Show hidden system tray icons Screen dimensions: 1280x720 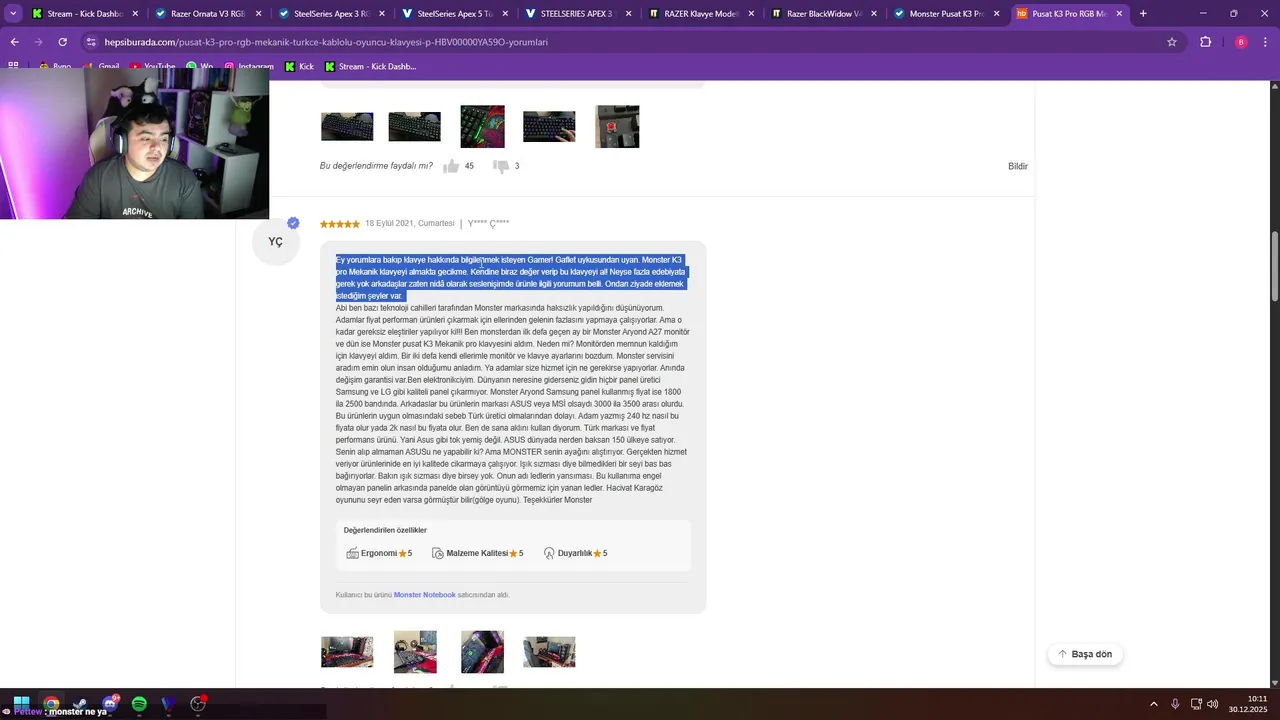(1153, 704)
